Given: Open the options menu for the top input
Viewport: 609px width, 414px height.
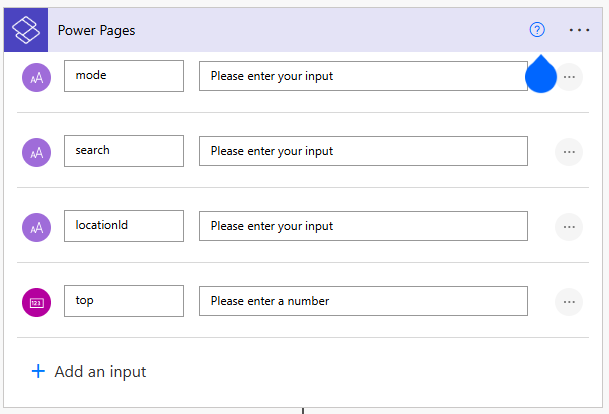Looking at the screenshot, I should pos(569,302).
